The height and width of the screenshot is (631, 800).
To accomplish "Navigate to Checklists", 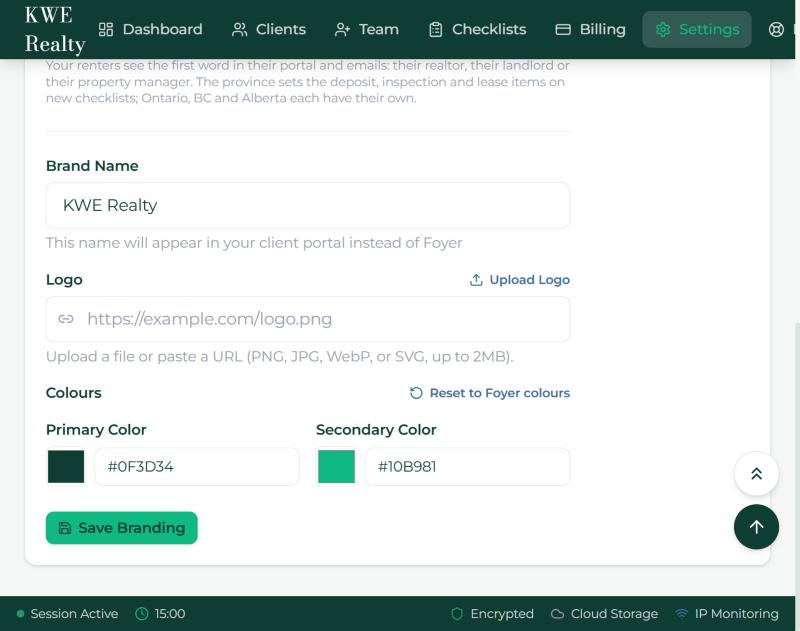I will point(478,30).
